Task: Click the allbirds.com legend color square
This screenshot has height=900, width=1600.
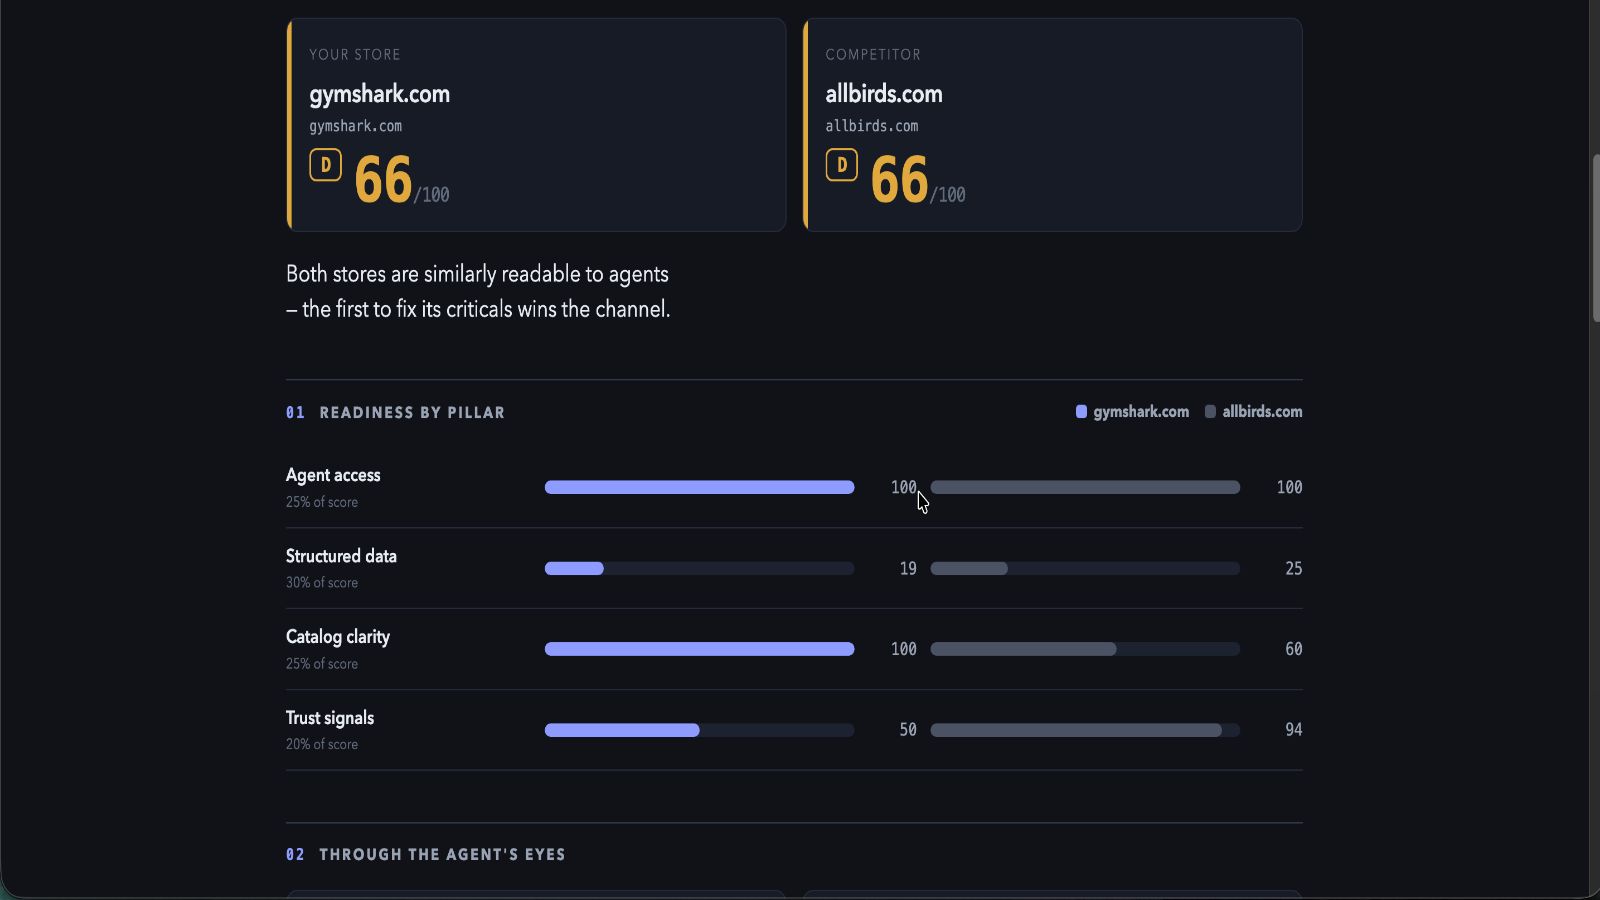Action: click(1210, 411)
